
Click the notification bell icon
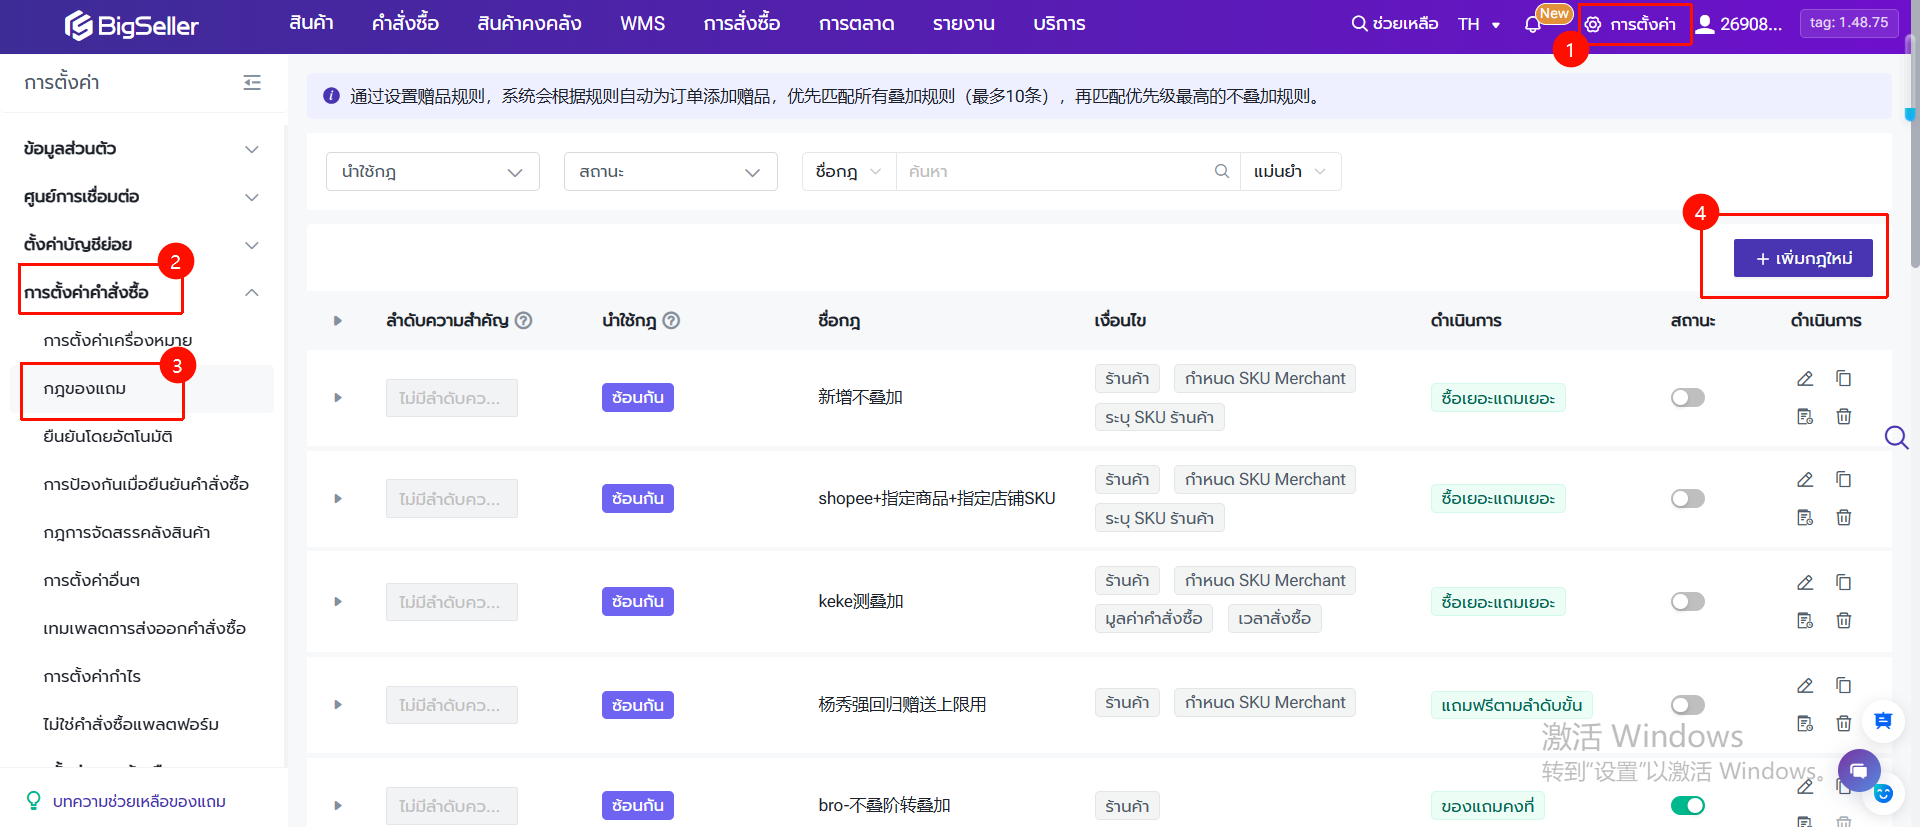[1532, 24]
